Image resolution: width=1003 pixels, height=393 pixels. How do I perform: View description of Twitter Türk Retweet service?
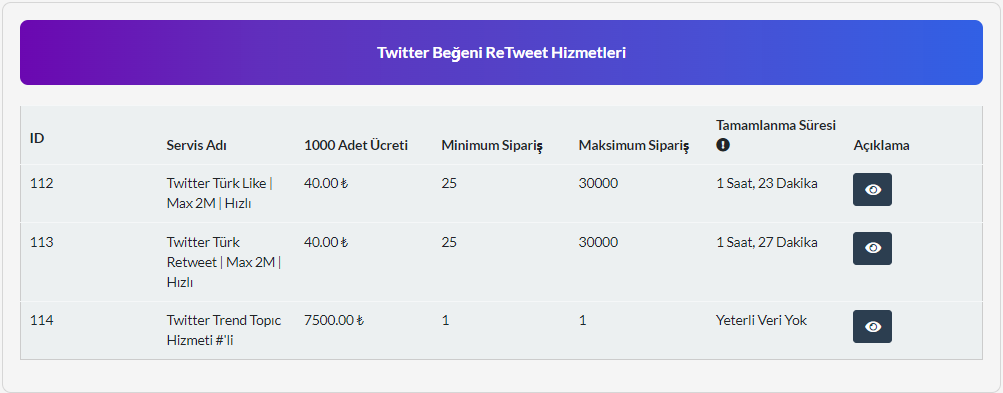[x=872, y=248]
